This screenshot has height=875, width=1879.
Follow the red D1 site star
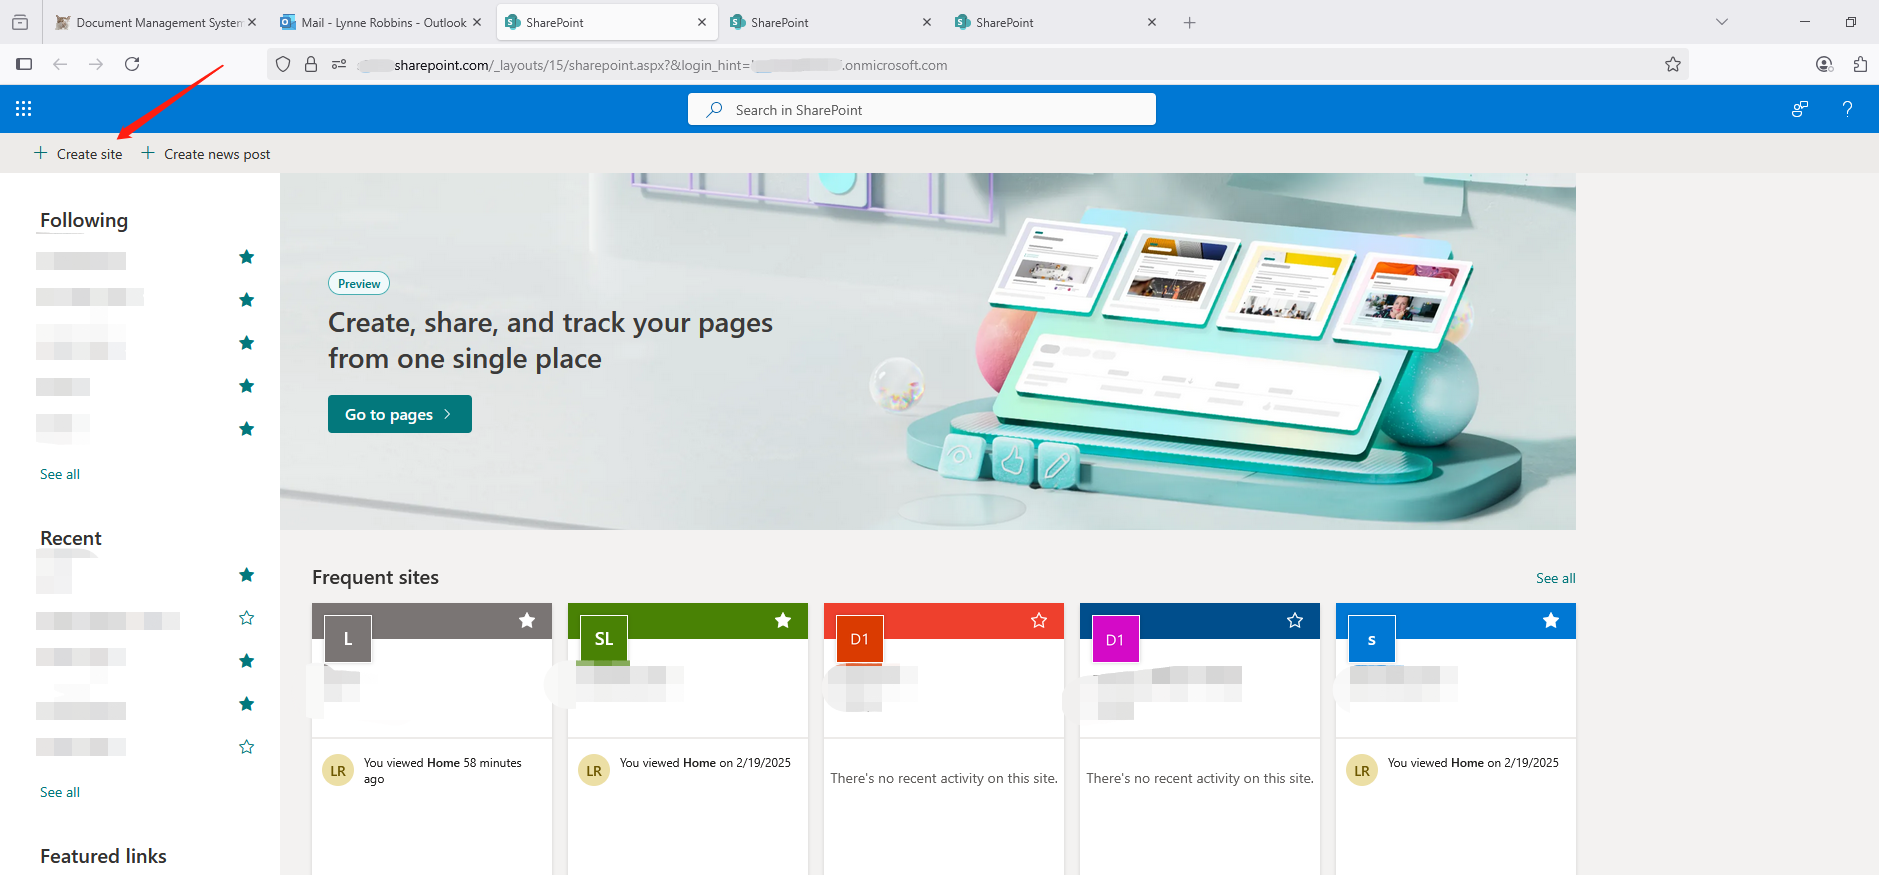pyautogui.click(x=1039, y=621)
